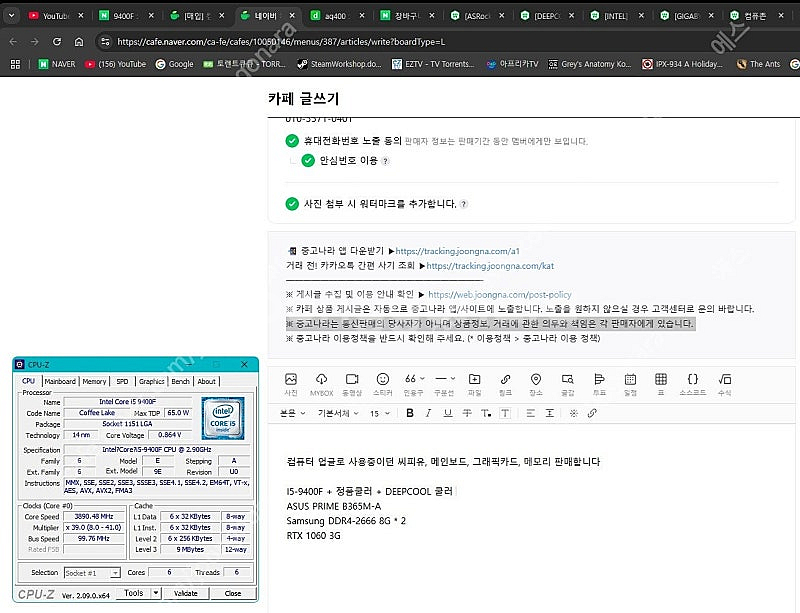Open the sticker (스티커) picker

pyautogui.click(x=383, y=384)
